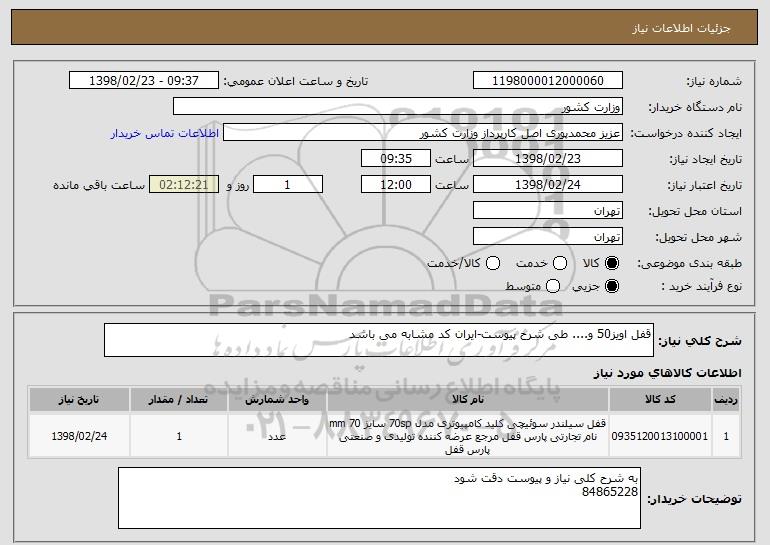Choose the متوسط purchase type radio

(x=553, y=286)
